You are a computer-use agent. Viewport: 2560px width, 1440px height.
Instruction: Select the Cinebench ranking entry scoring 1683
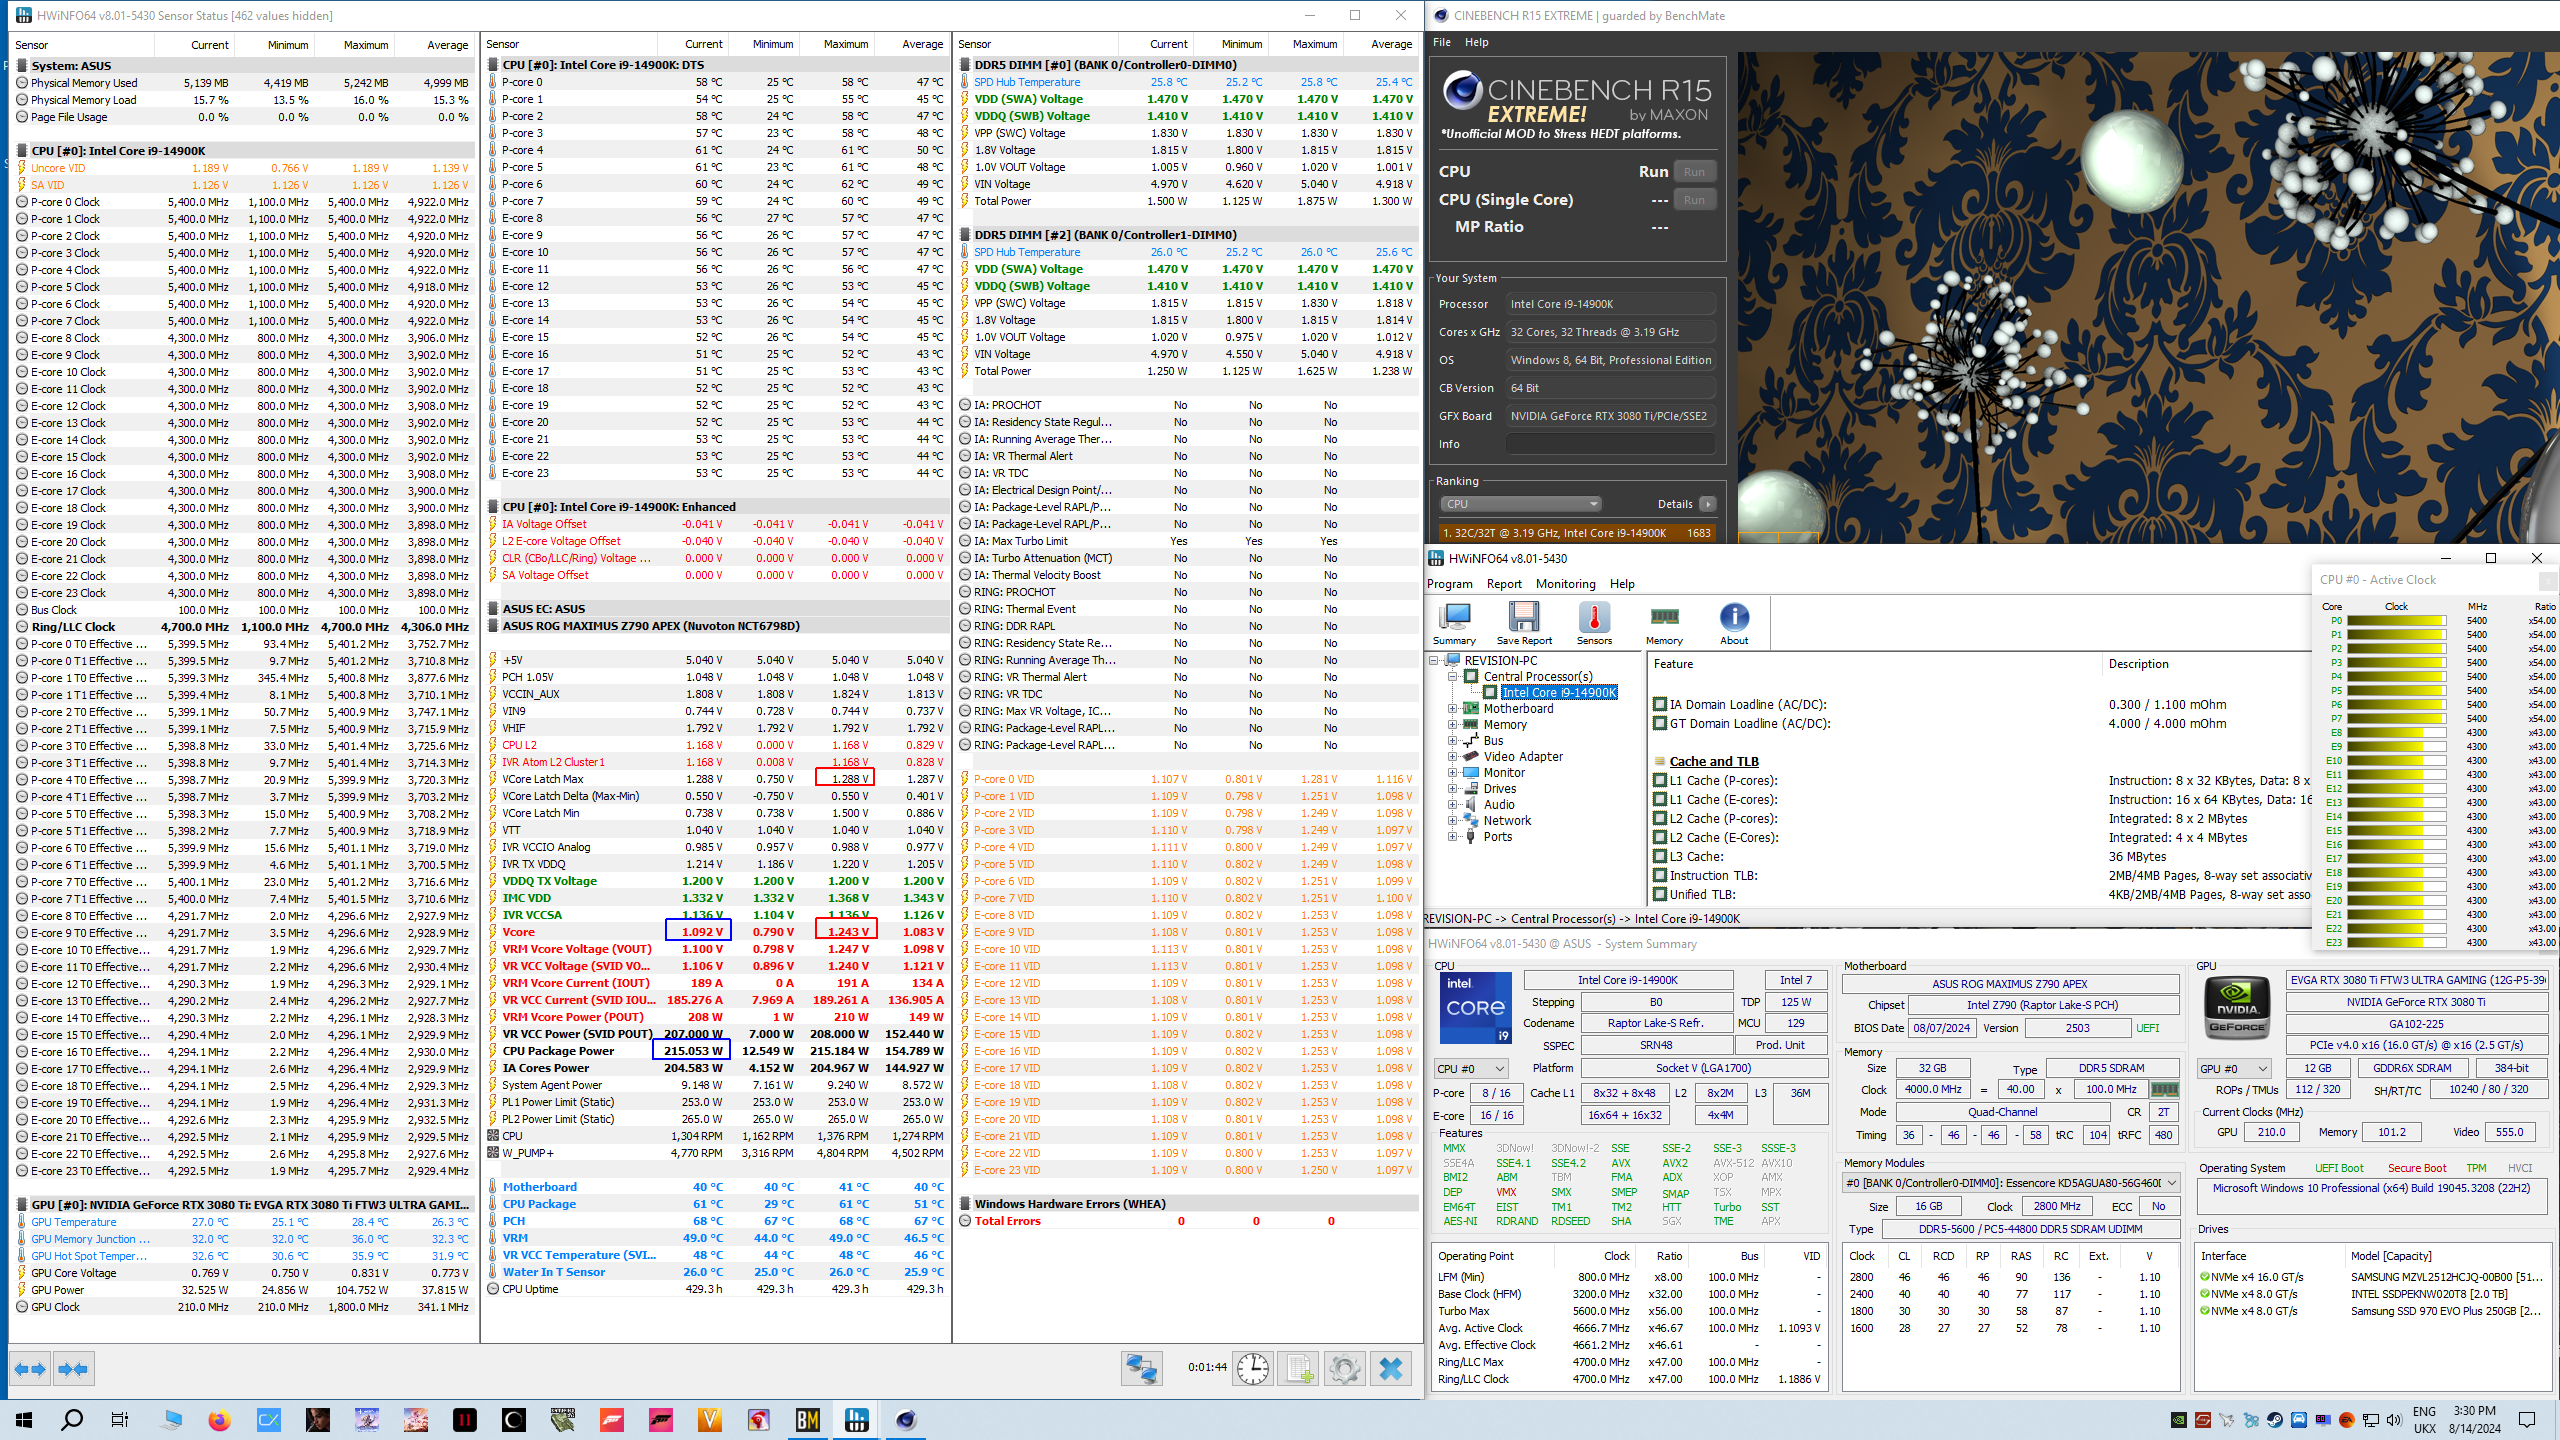click(x=1577, y=533)
